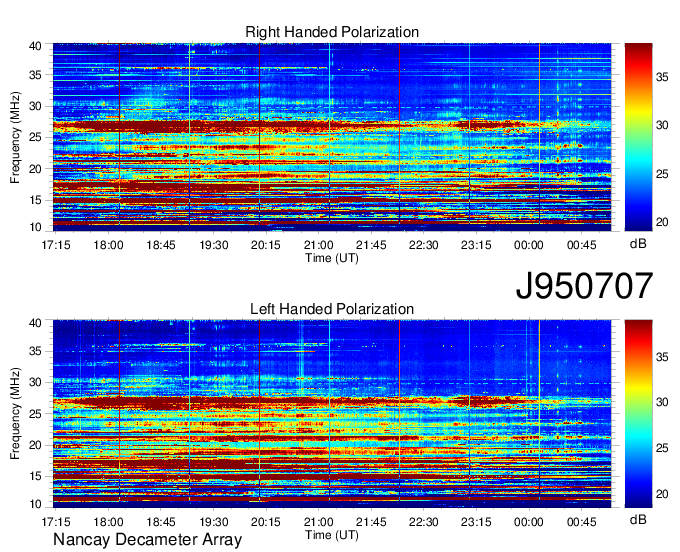Screen dimensions: 680x552
Task: Click the 'Left Handed Polarization' plot title
Action: tap(332, 309)
